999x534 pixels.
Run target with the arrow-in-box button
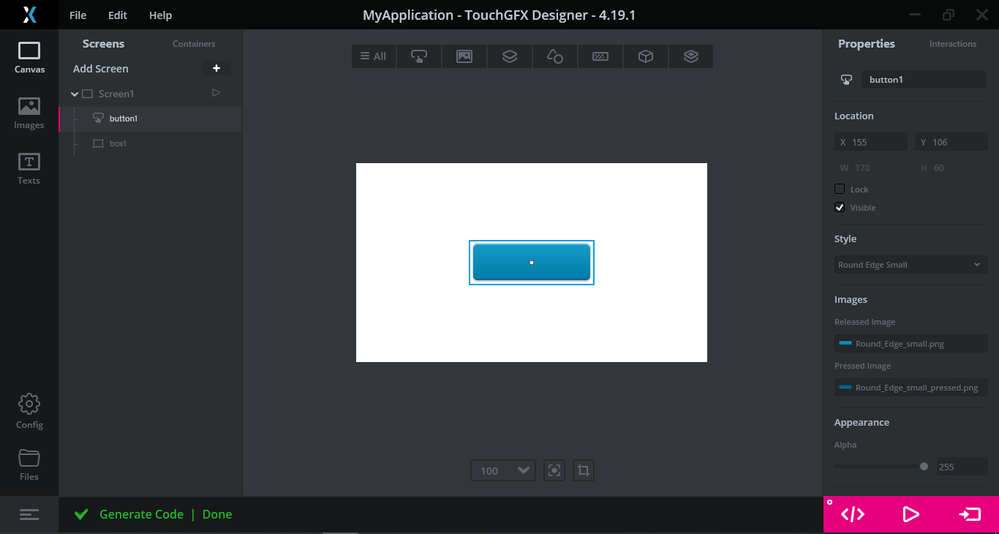pyautogui.click(x=970, y=514)
